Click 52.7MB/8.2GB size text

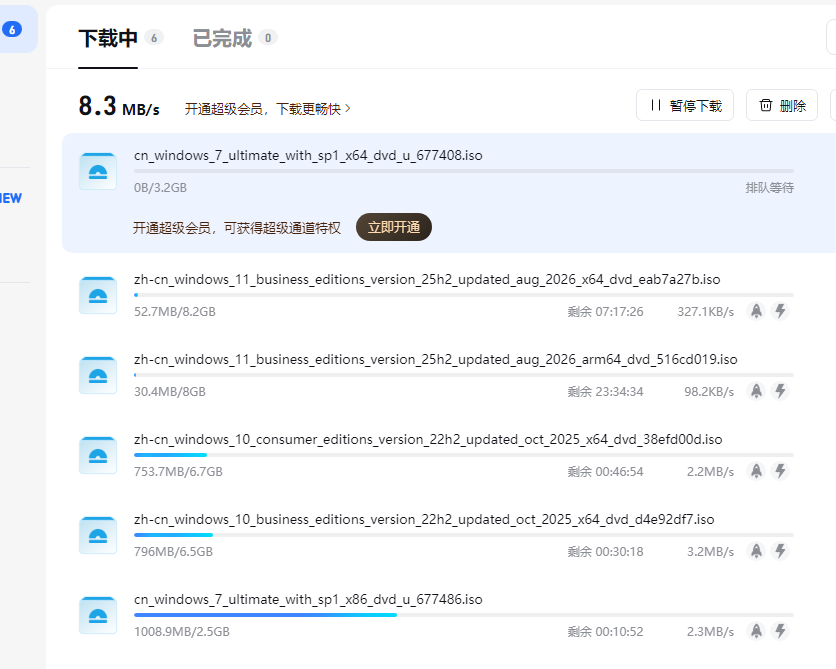pyautogui.click(x=175, y=311)
